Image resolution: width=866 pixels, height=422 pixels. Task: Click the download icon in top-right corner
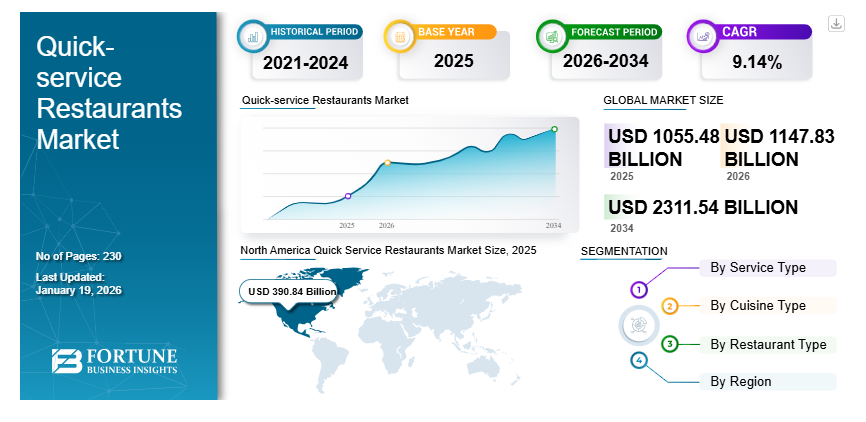(x=836, y=24)
